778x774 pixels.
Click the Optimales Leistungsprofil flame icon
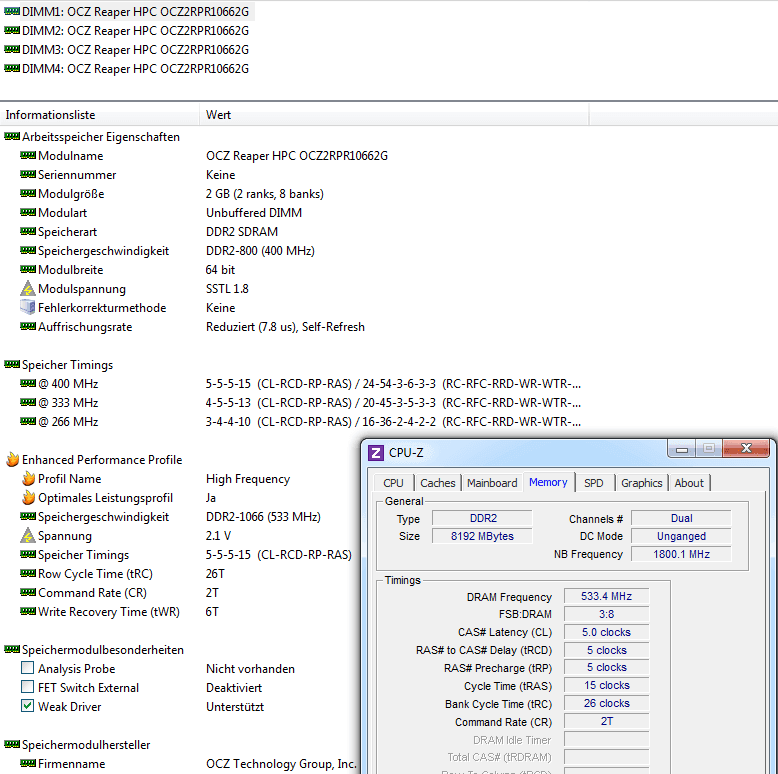28,497
